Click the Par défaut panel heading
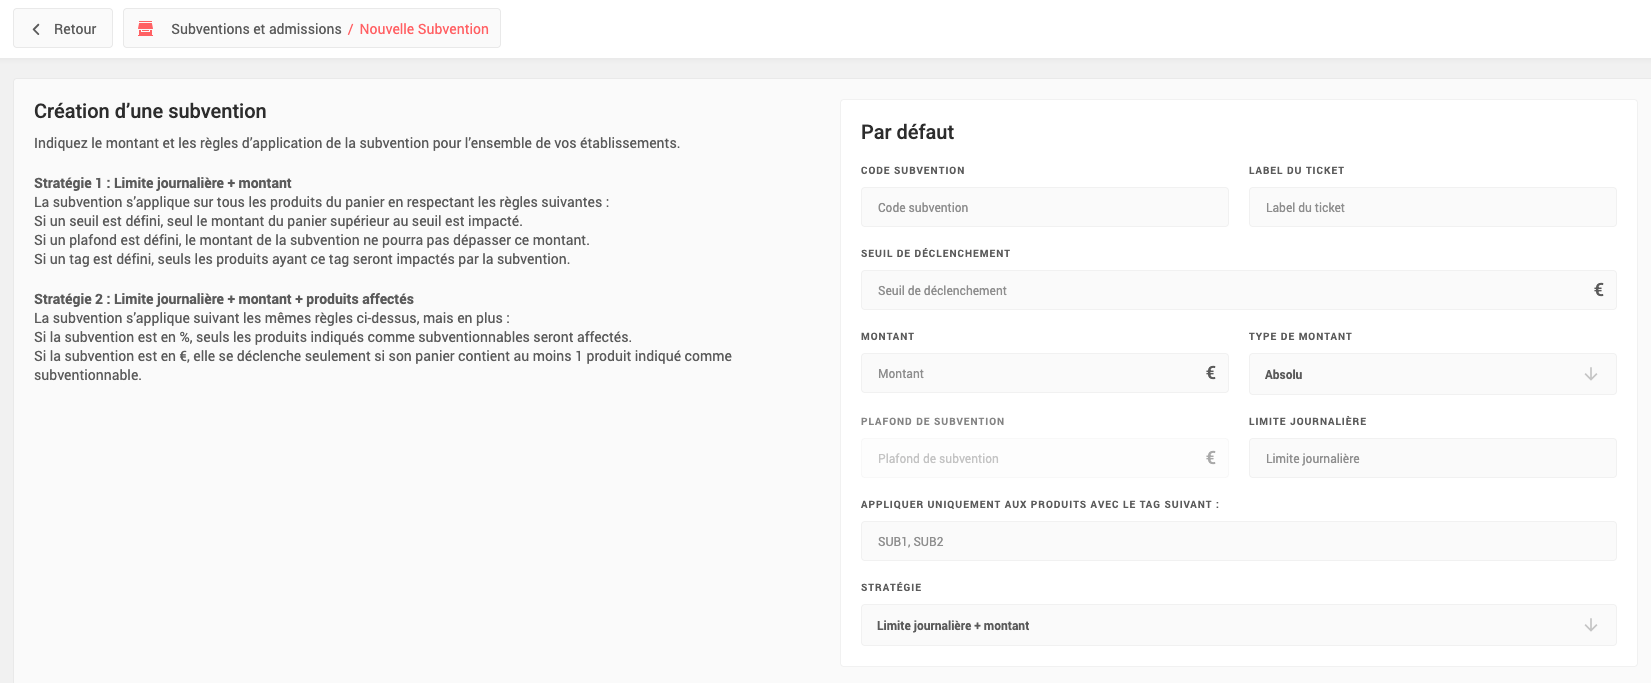The image size is (1651, 683). coord(907,132)
